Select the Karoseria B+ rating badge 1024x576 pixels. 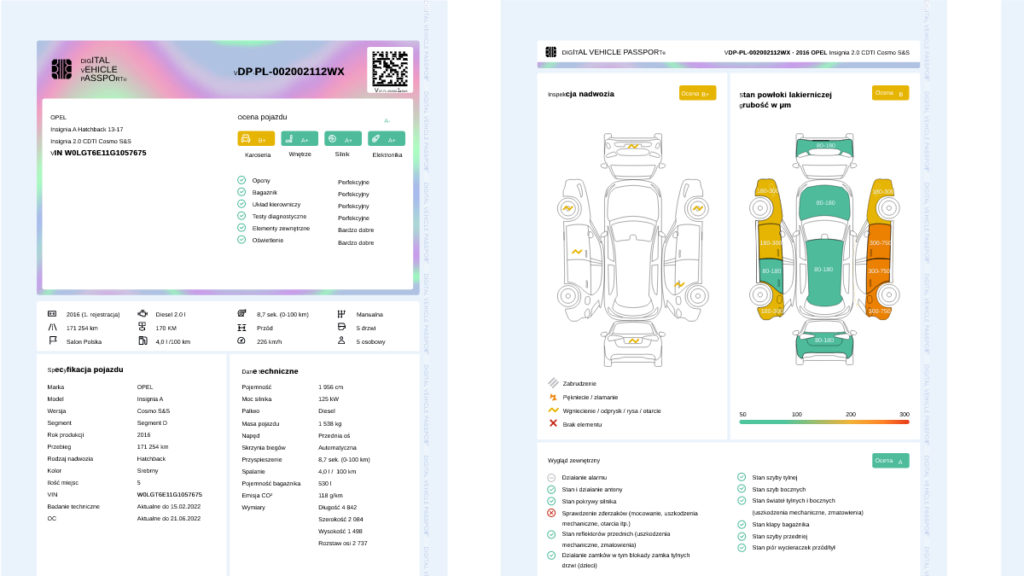click(x=256, y=139)
